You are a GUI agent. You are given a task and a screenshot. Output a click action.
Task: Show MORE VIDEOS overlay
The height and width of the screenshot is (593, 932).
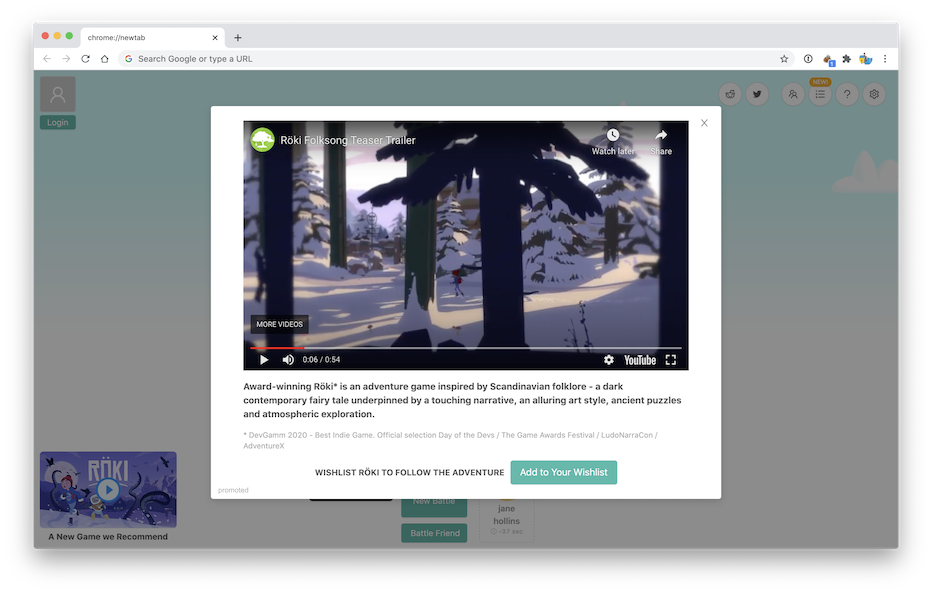(x=279, y=324)
